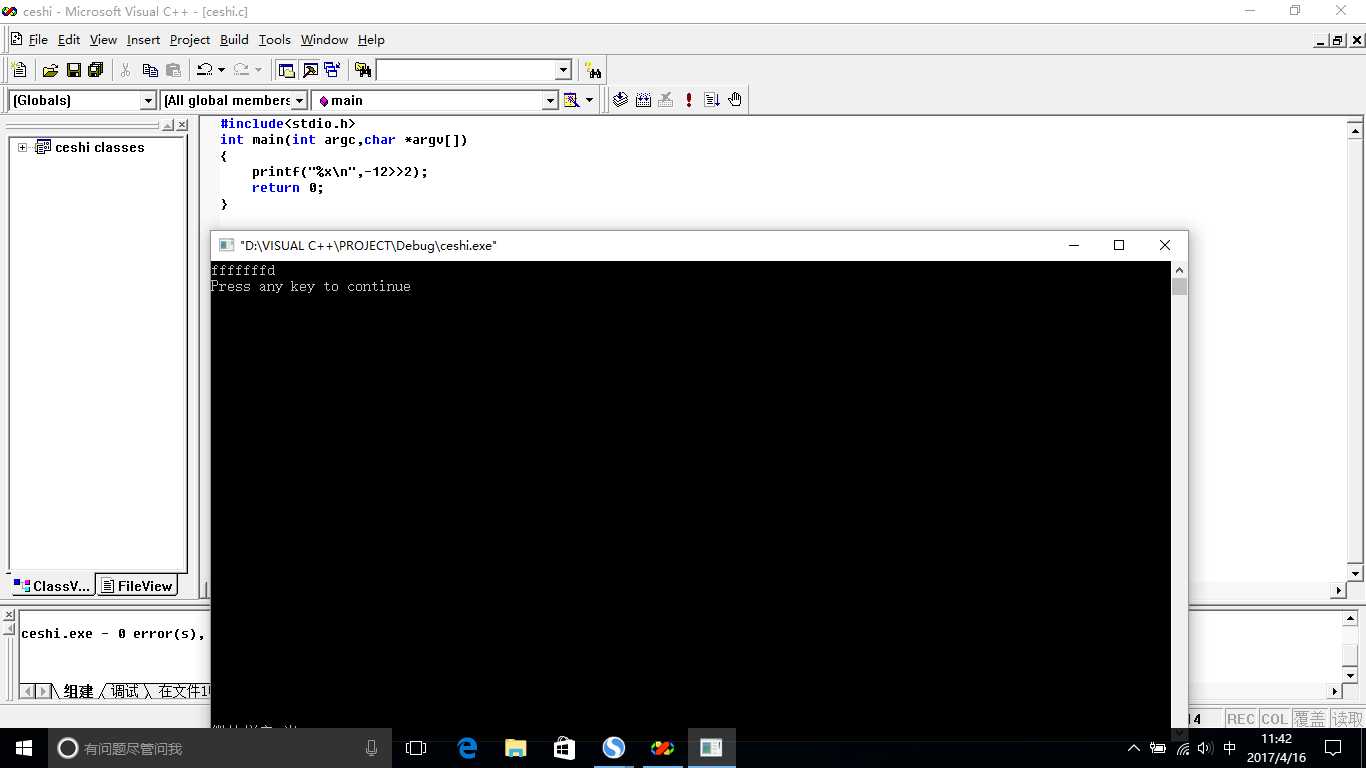Click the Save All icon

(96, 70)
